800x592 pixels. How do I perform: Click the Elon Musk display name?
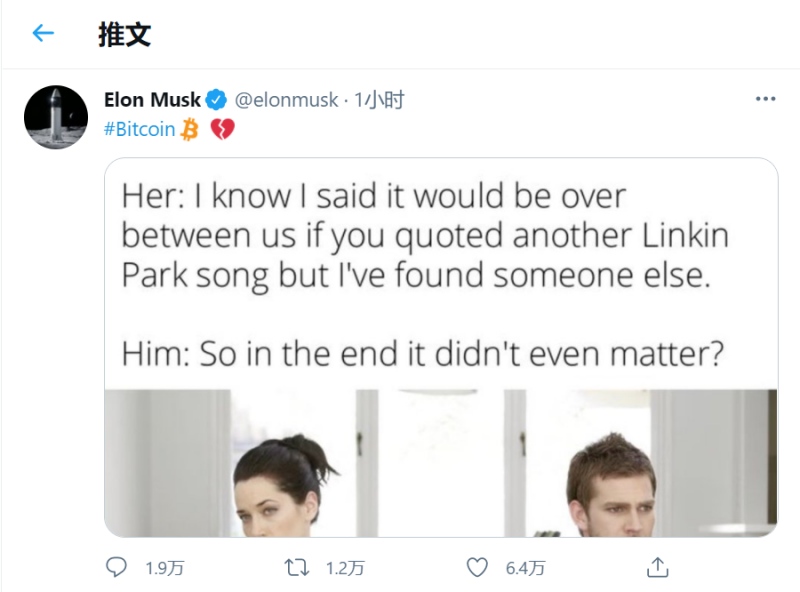152,100
